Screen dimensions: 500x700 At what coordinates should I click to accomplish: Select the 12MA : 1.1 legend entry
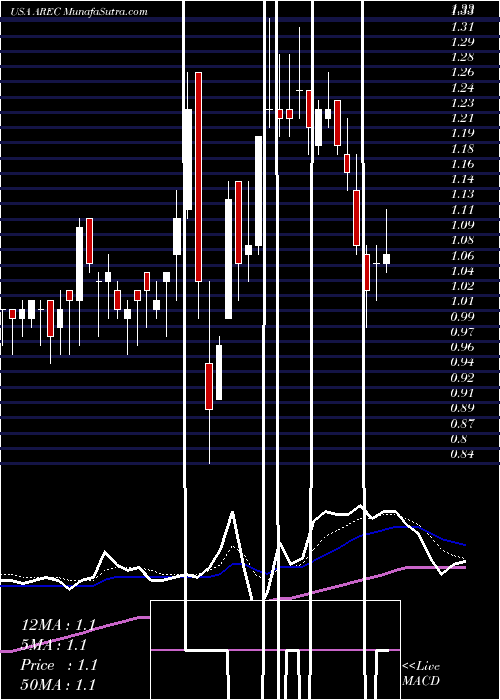tap(58, 625)
